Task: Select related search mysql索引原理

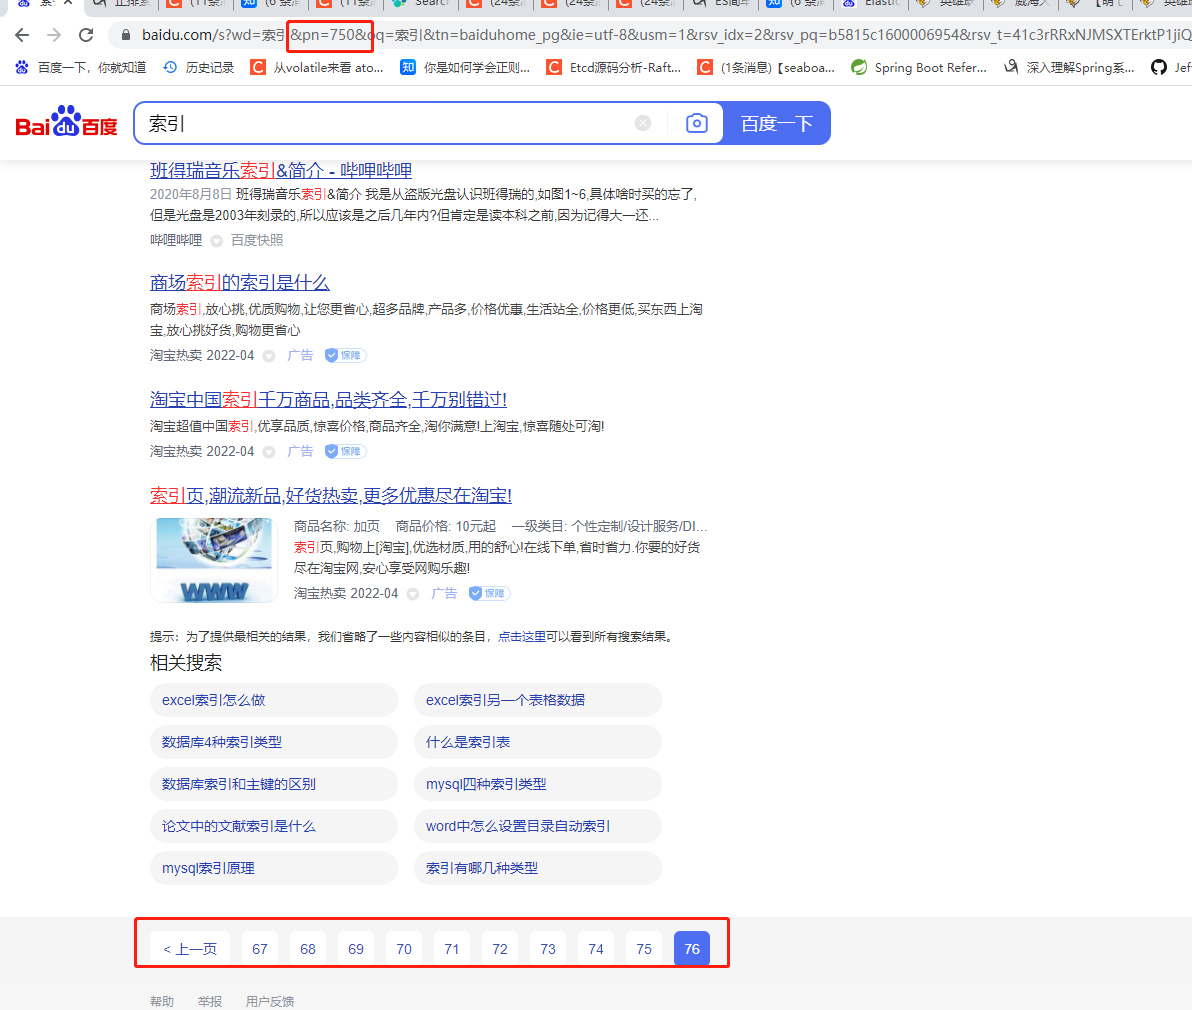Action: (274, 868)
